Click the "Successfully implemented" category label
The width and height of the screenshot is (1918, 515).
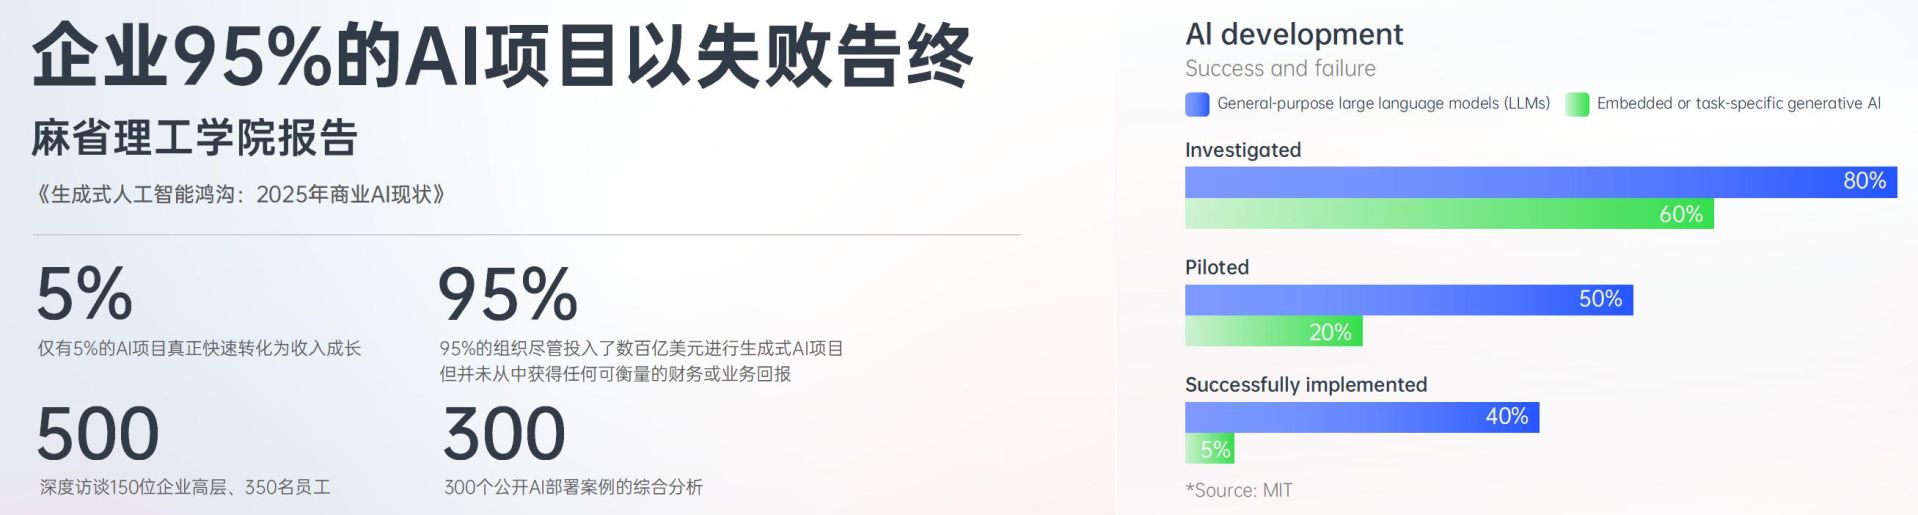point(1306,385)
